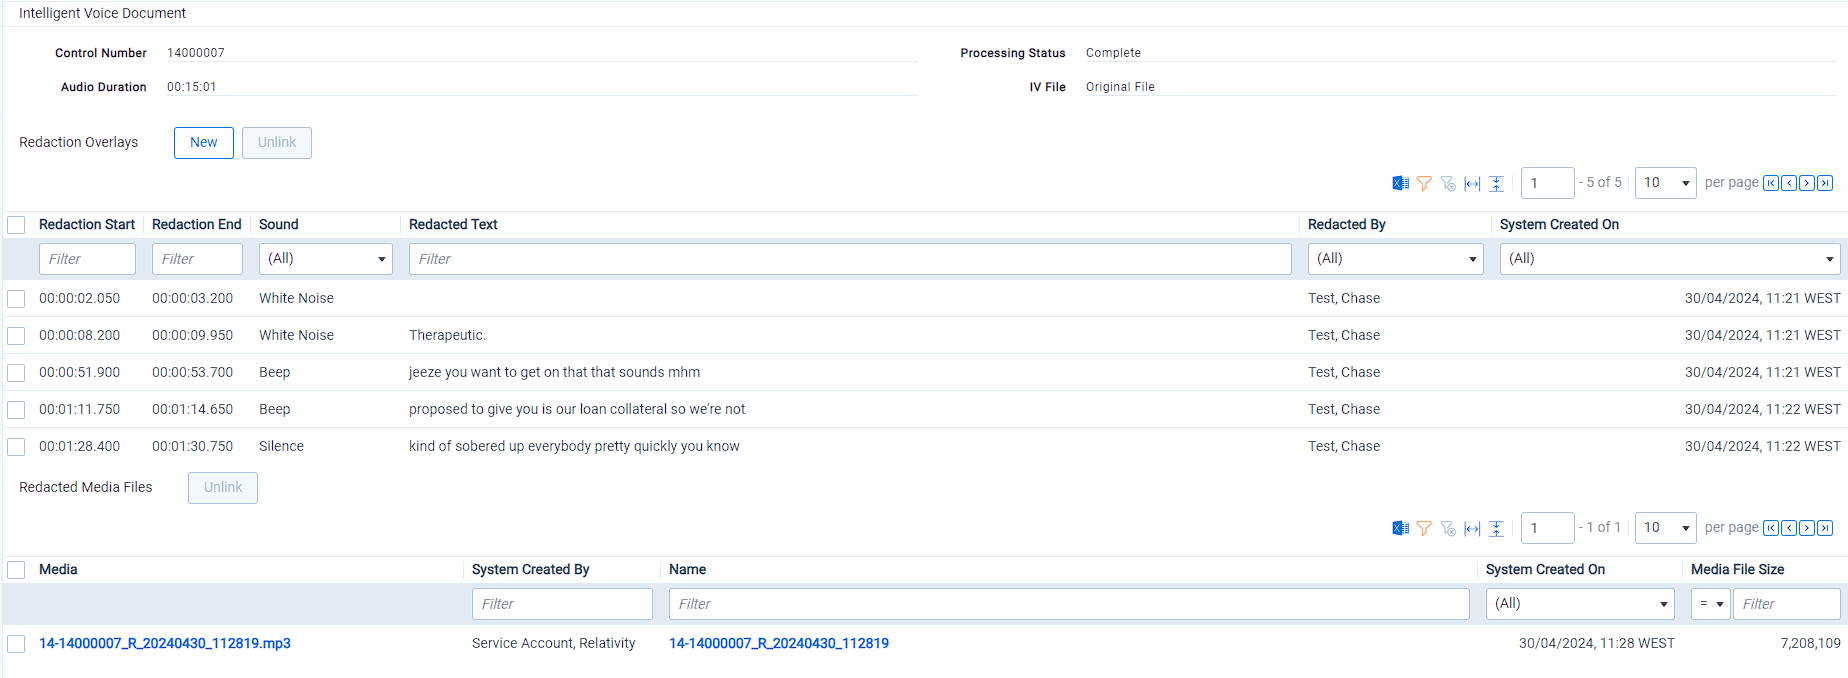Image resolution: width=1848 pixels, height=678 pixels.
Task: Jump to first page of Redacted Media Files
Action: (x=1771, y=528)
